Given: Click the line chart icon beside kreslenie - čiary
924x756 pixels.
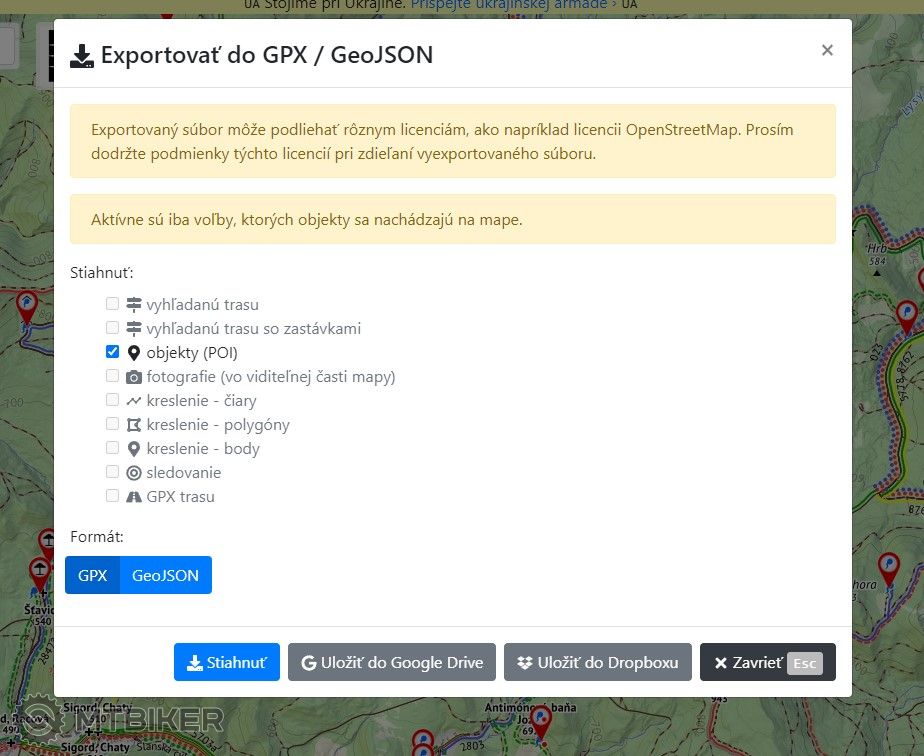Looking at the screenshot, I should (134, 401).
